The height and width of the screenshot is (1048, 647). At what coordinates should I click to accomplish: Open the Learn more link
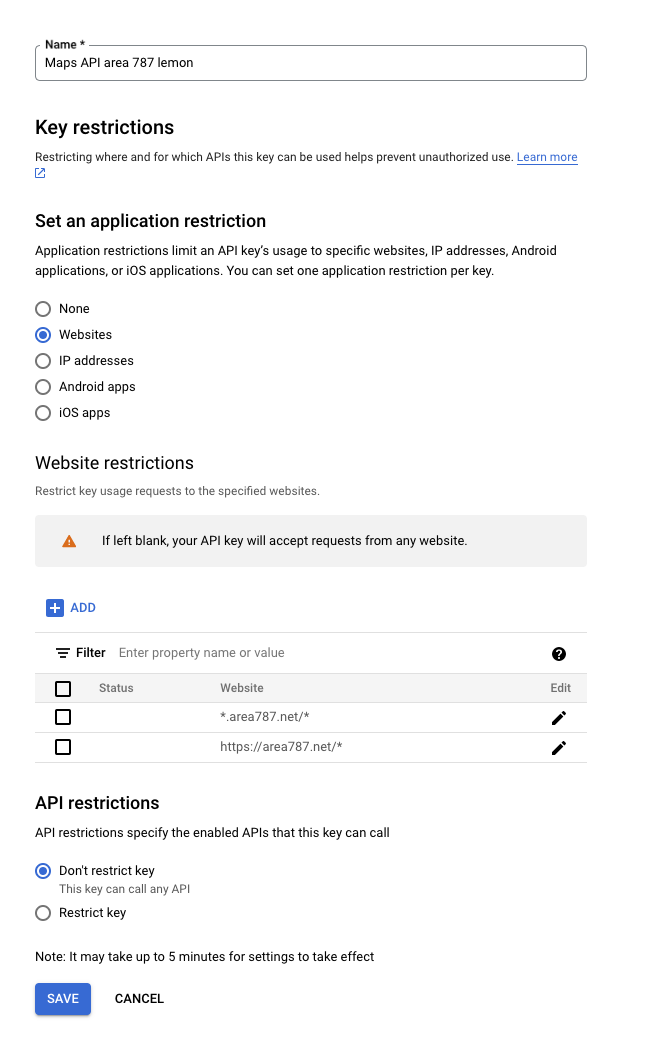pos(546,157)
